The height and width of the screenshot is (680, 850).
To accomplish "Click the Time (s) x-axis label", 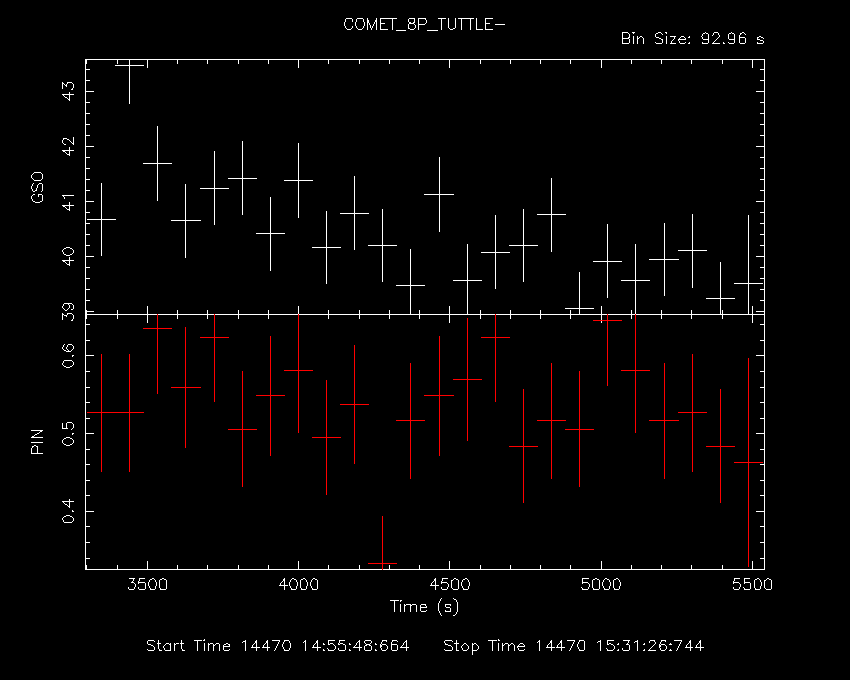I will [x=424, y=606].
